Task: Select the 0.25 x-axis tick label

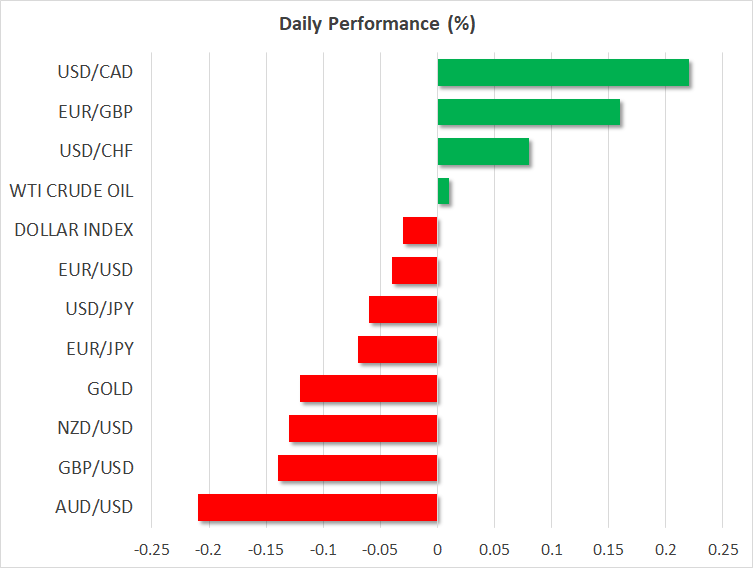Action: 723,549
